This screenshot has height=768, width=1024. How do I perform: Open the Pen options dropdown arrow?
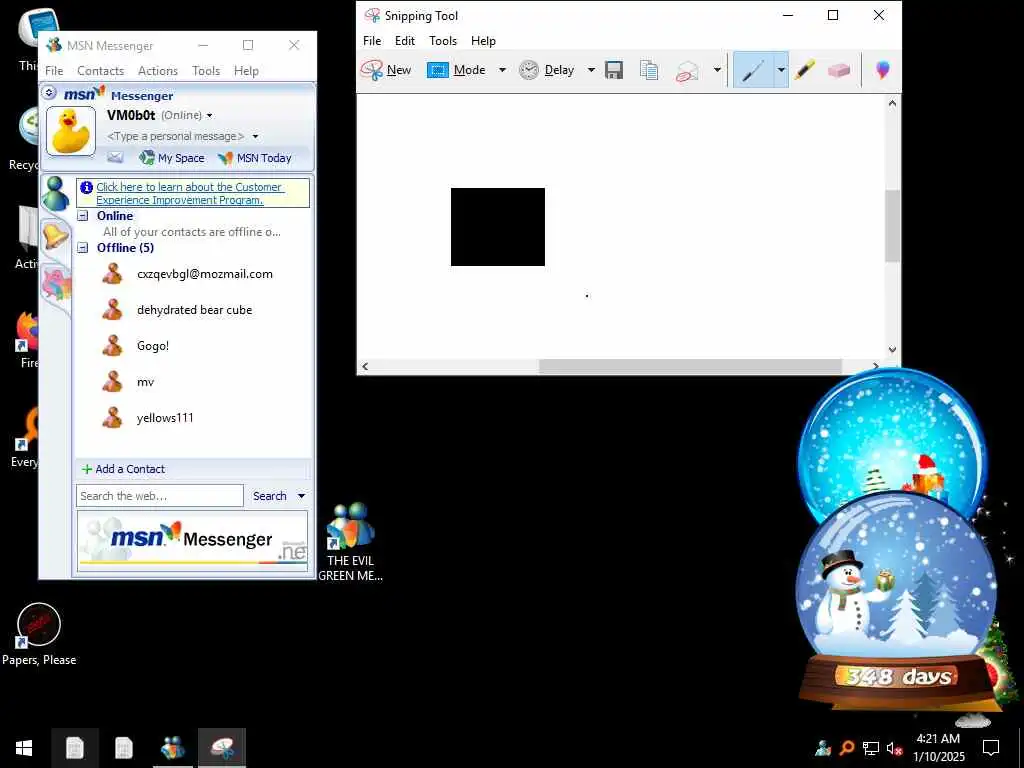coord(781,70)
